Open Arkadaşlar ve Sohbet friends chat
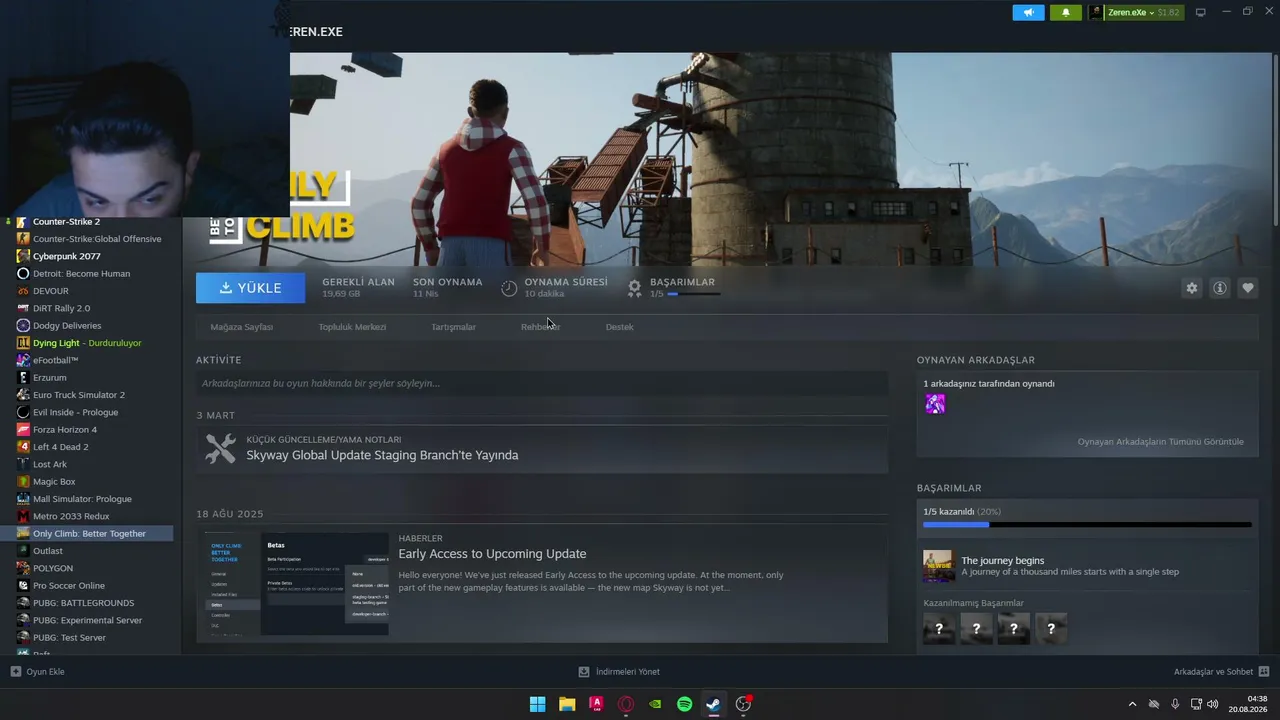Viewport: 1280px width, 720px height. tap(1222, 672)
